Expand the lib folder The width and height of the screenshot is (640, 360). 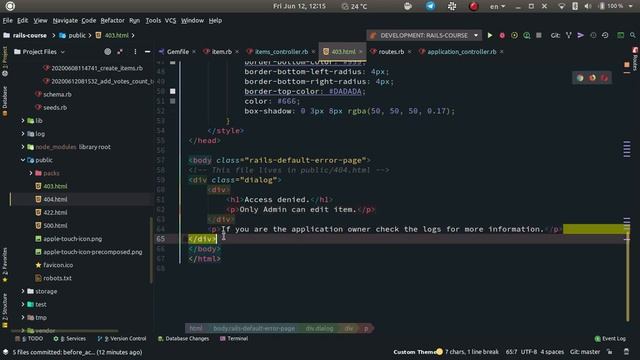coord(23,120)
